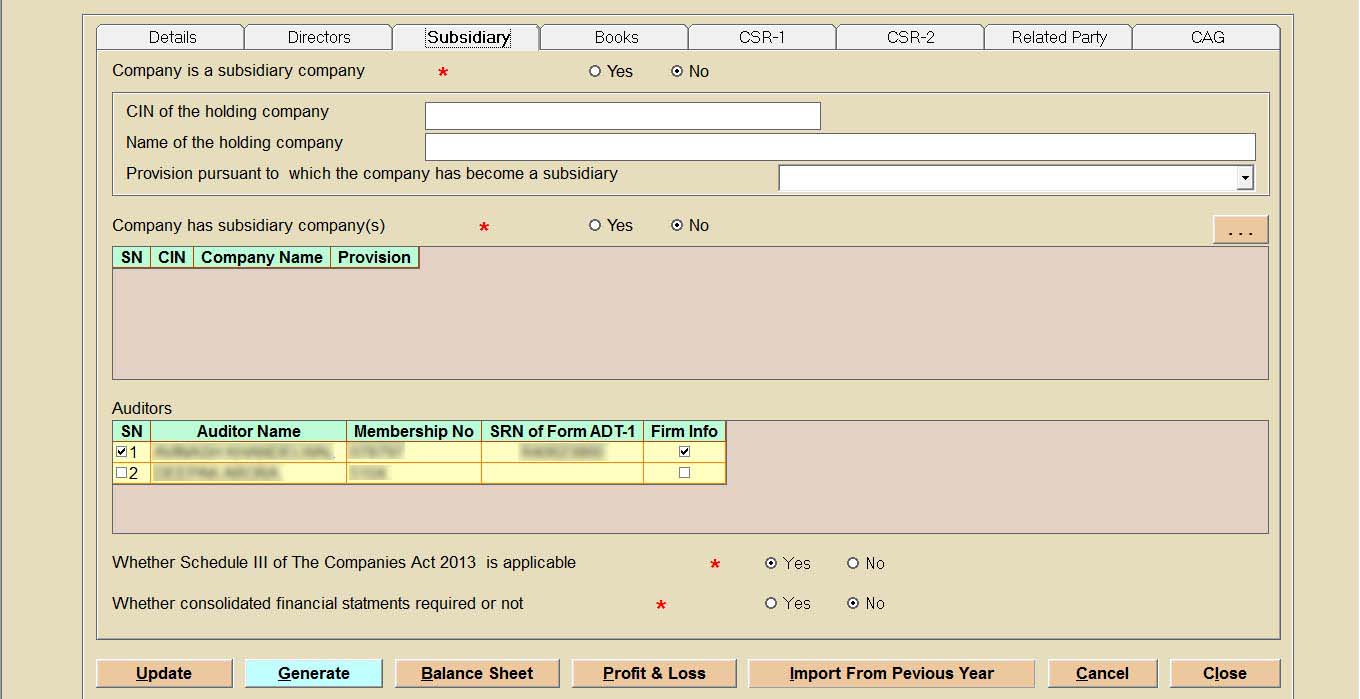This screenshot has width=1360, height=699.
Task: Open the Directors tab
Action: 319,37
